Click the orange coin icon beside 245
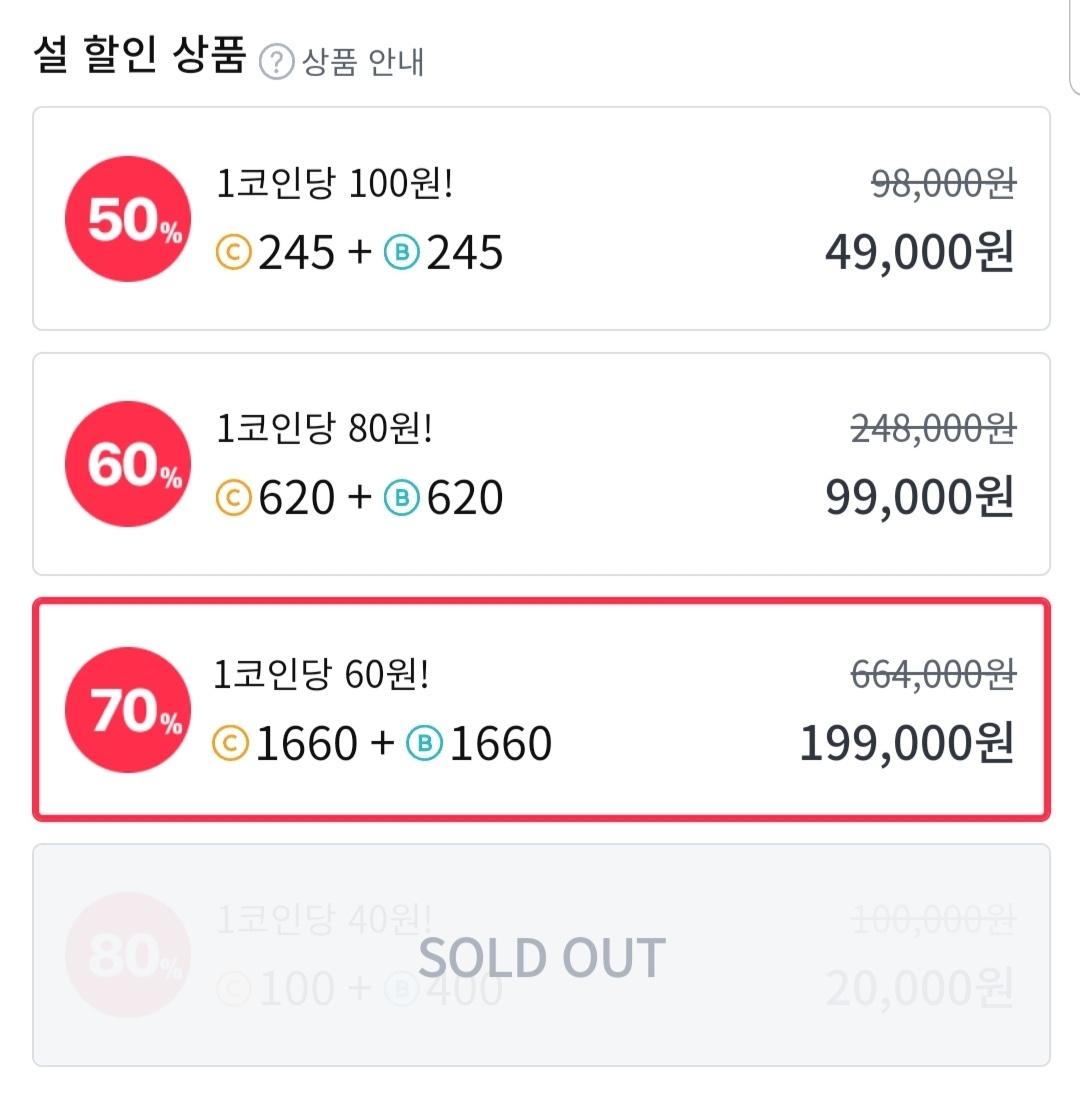Viewport: 1080px width, 1096px height. tap(233, 252)
